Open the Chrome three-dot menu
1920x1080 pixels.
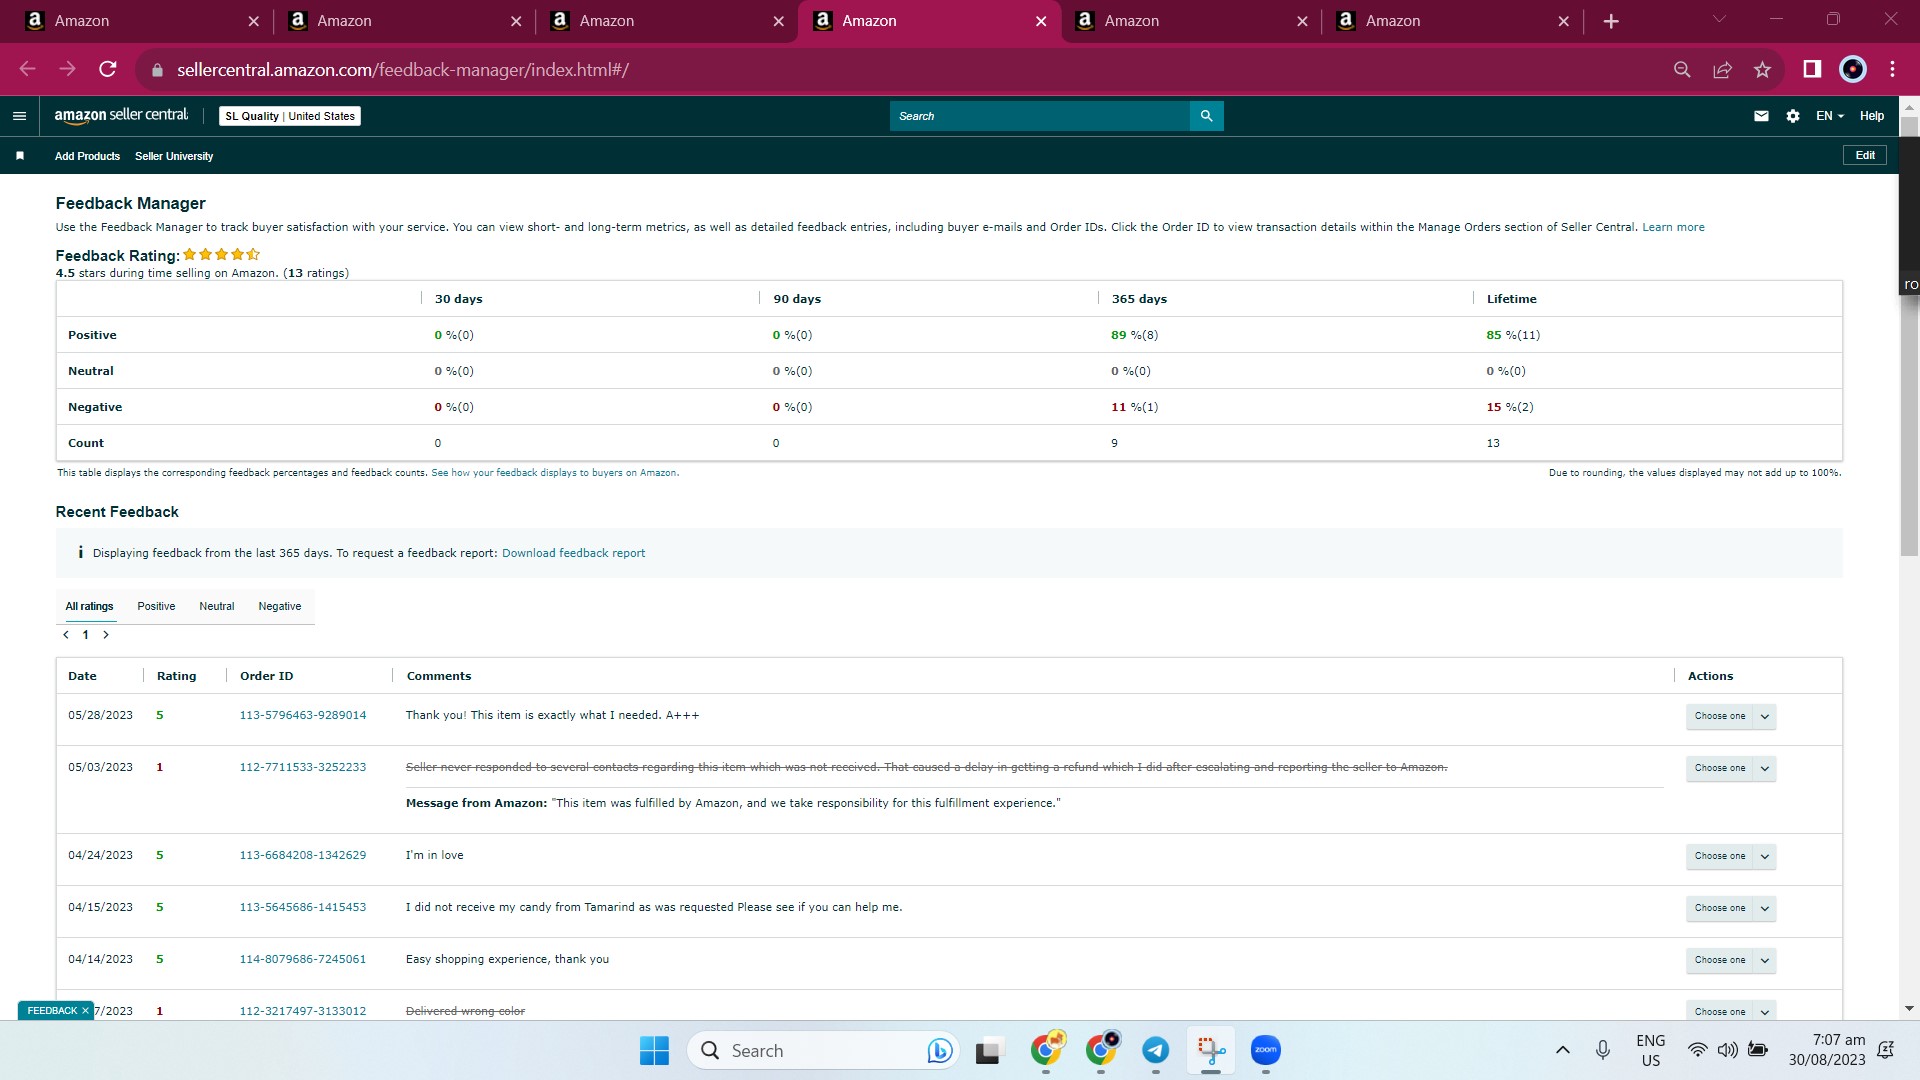[x=1892, y=69]
